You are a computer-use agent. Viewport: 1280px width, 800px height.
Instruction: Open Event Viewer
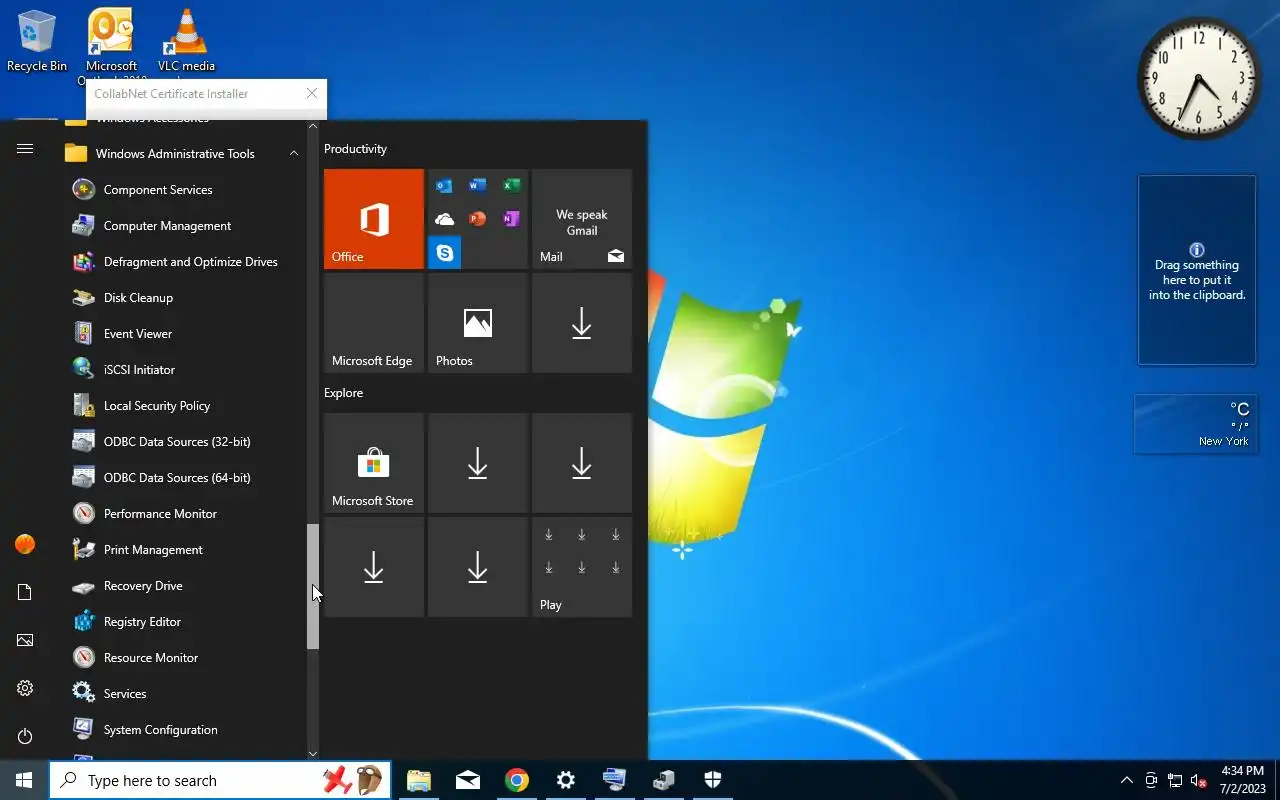[186, 334]
